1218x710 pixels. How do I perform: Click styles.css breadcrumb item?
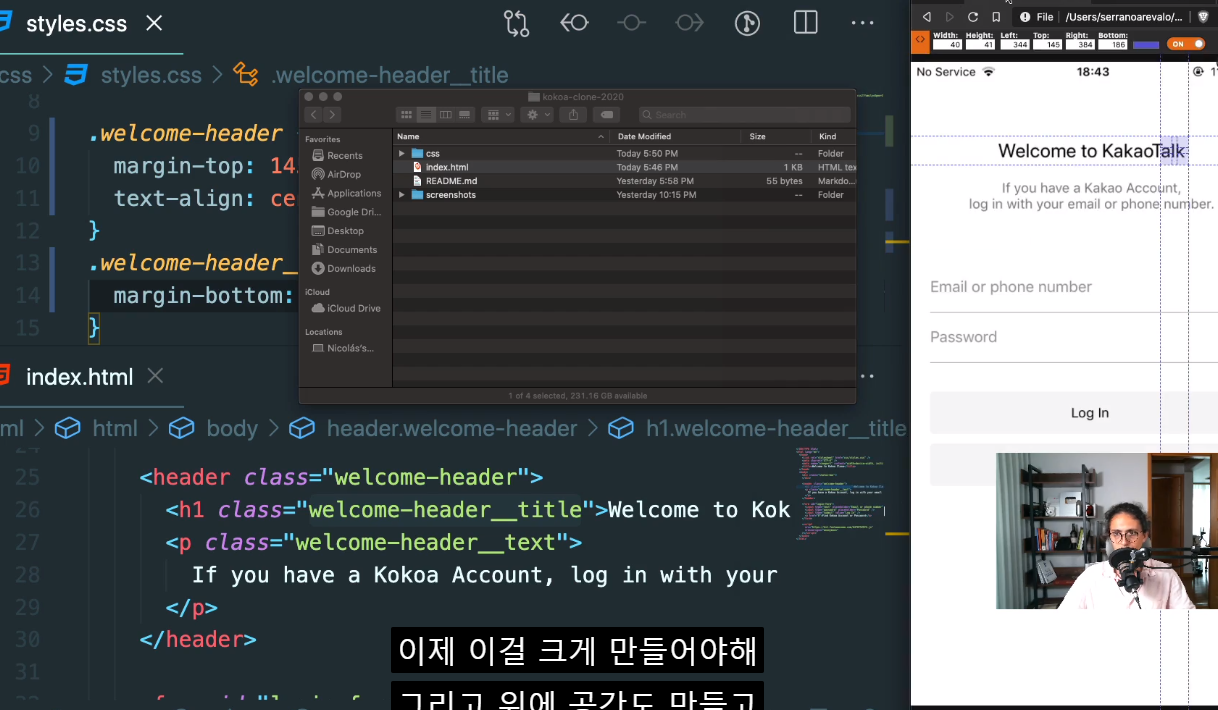pyautogui.click(x=151, y=75)
